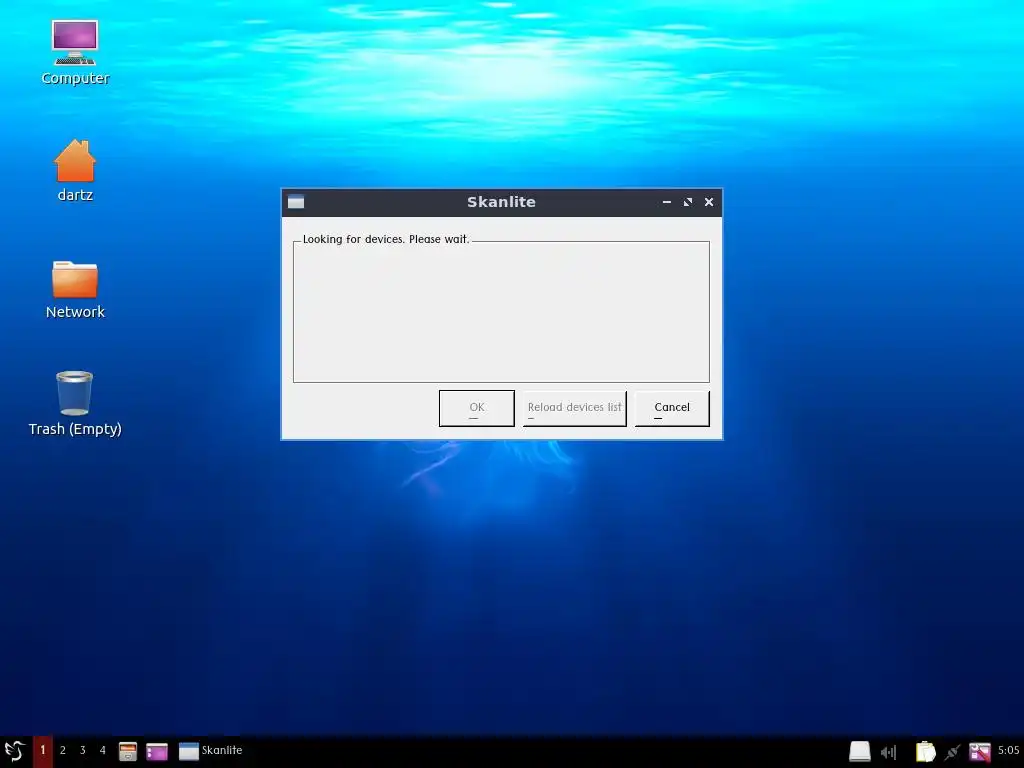
Task: Click the tray icon beside the clock
Action: [980, 752]
